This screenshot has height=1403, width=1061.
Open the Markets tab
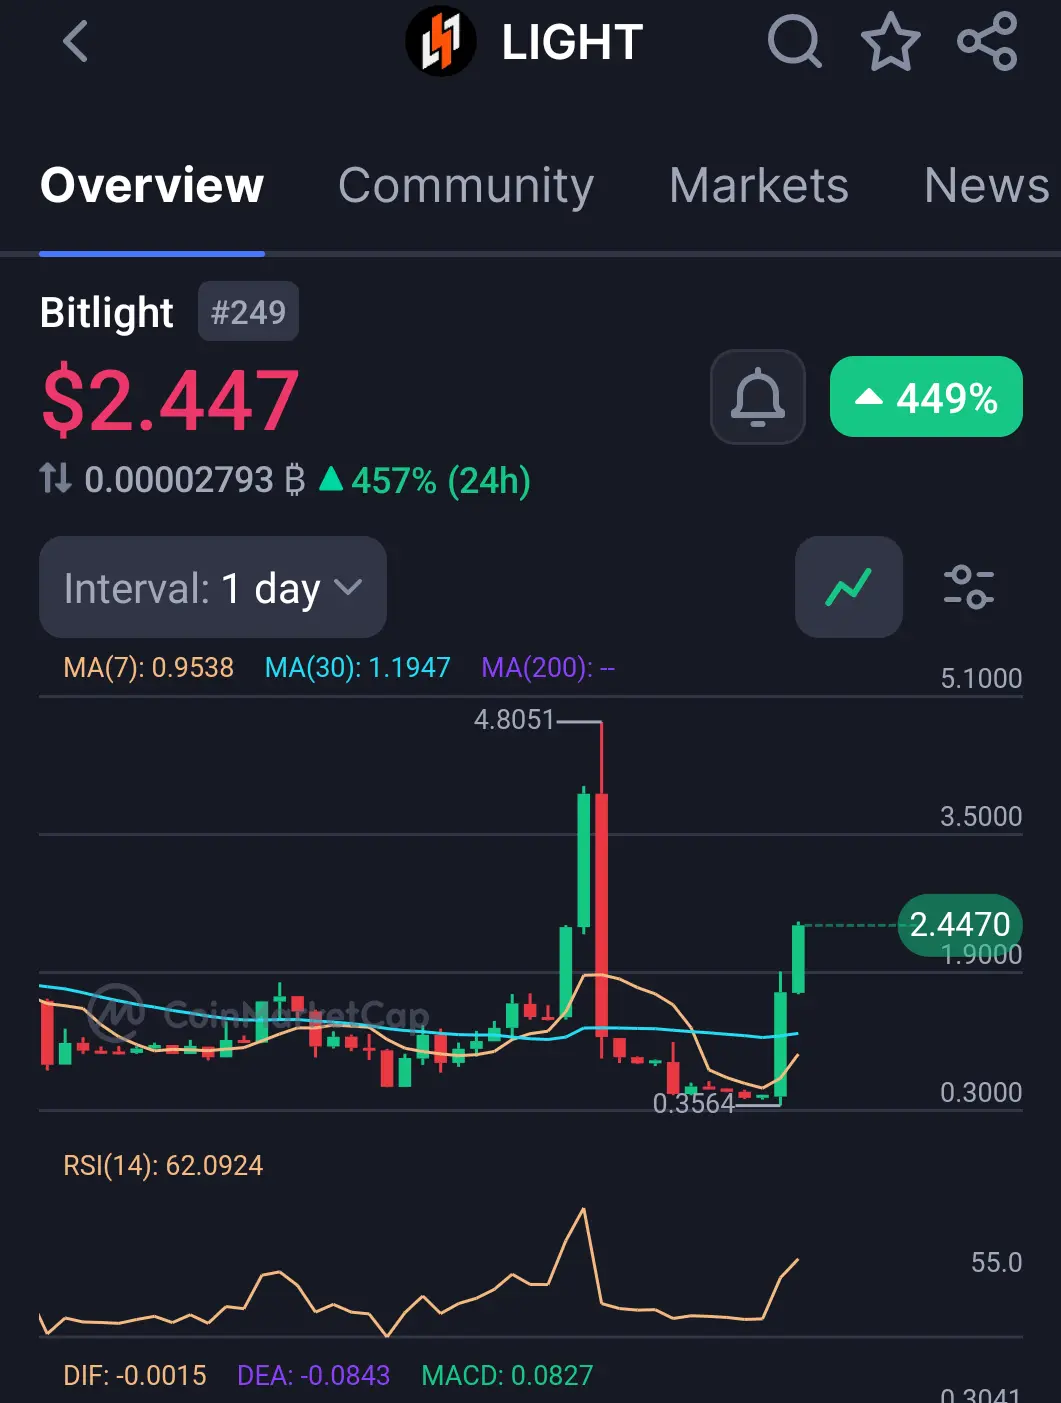(x=759, y=185)
